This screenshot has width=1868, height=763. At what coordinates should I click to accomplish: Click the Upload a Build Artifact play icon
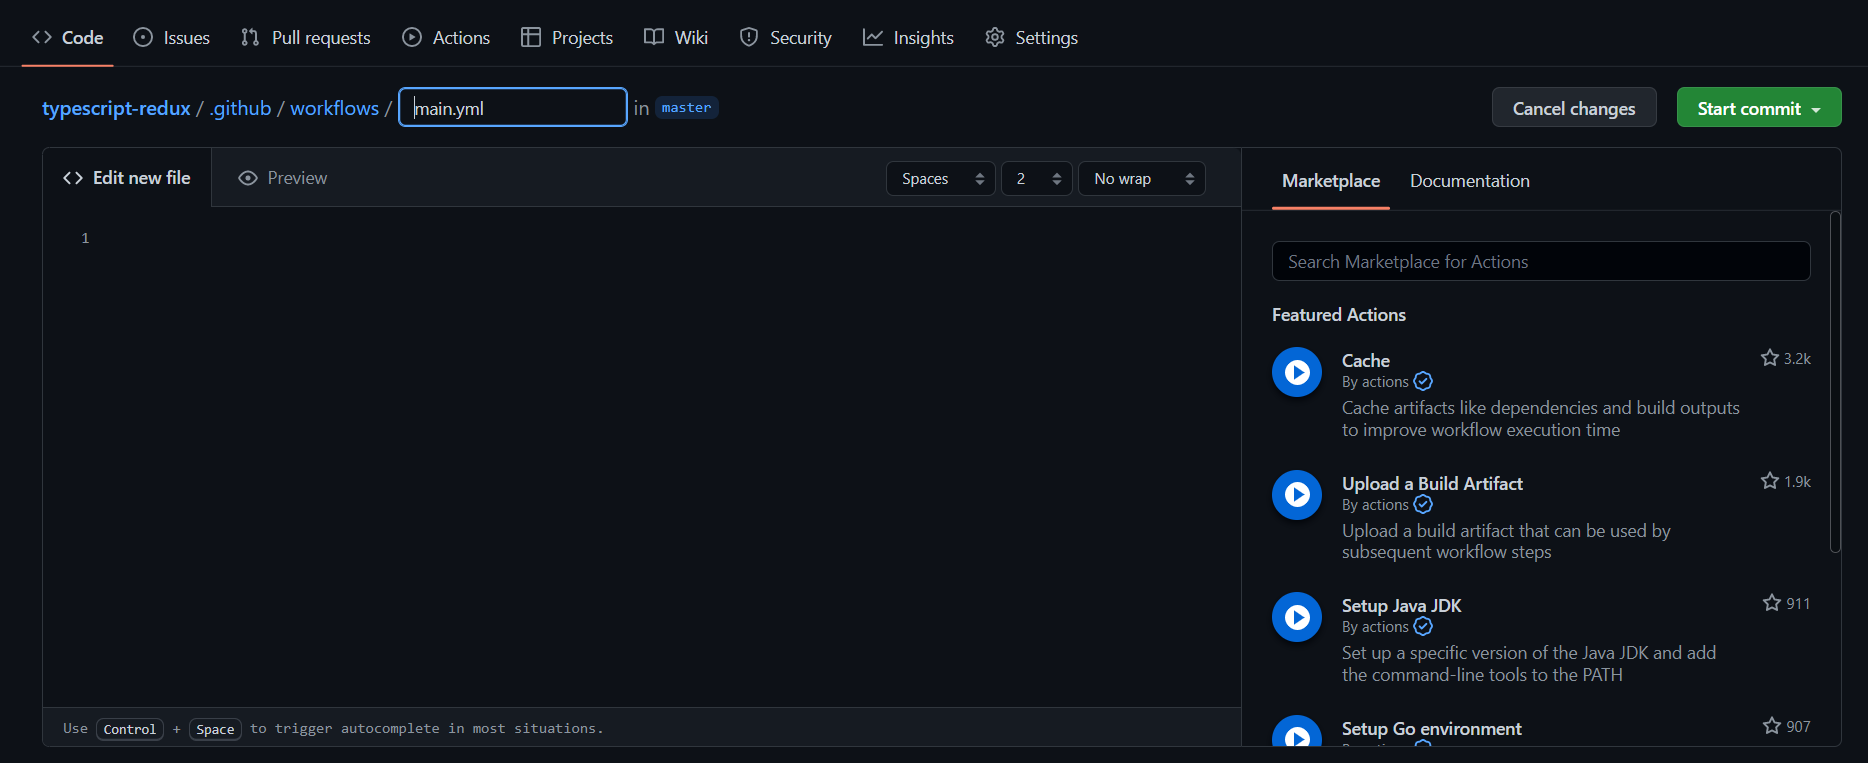(x=1297, y=495)
